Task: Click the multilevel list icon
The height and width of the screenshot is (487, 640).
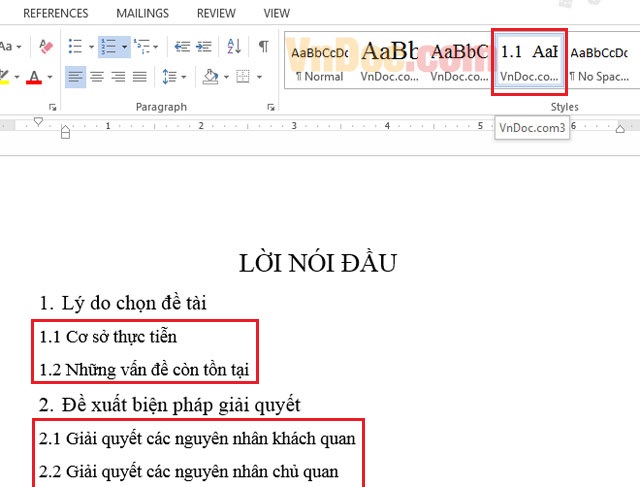Action: tap(143, 47)
